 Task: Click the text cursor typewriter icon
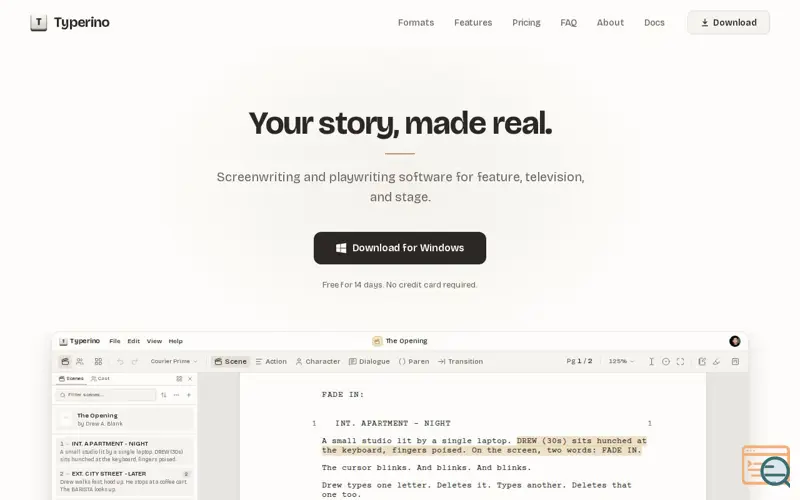click(x=652, y=361)
